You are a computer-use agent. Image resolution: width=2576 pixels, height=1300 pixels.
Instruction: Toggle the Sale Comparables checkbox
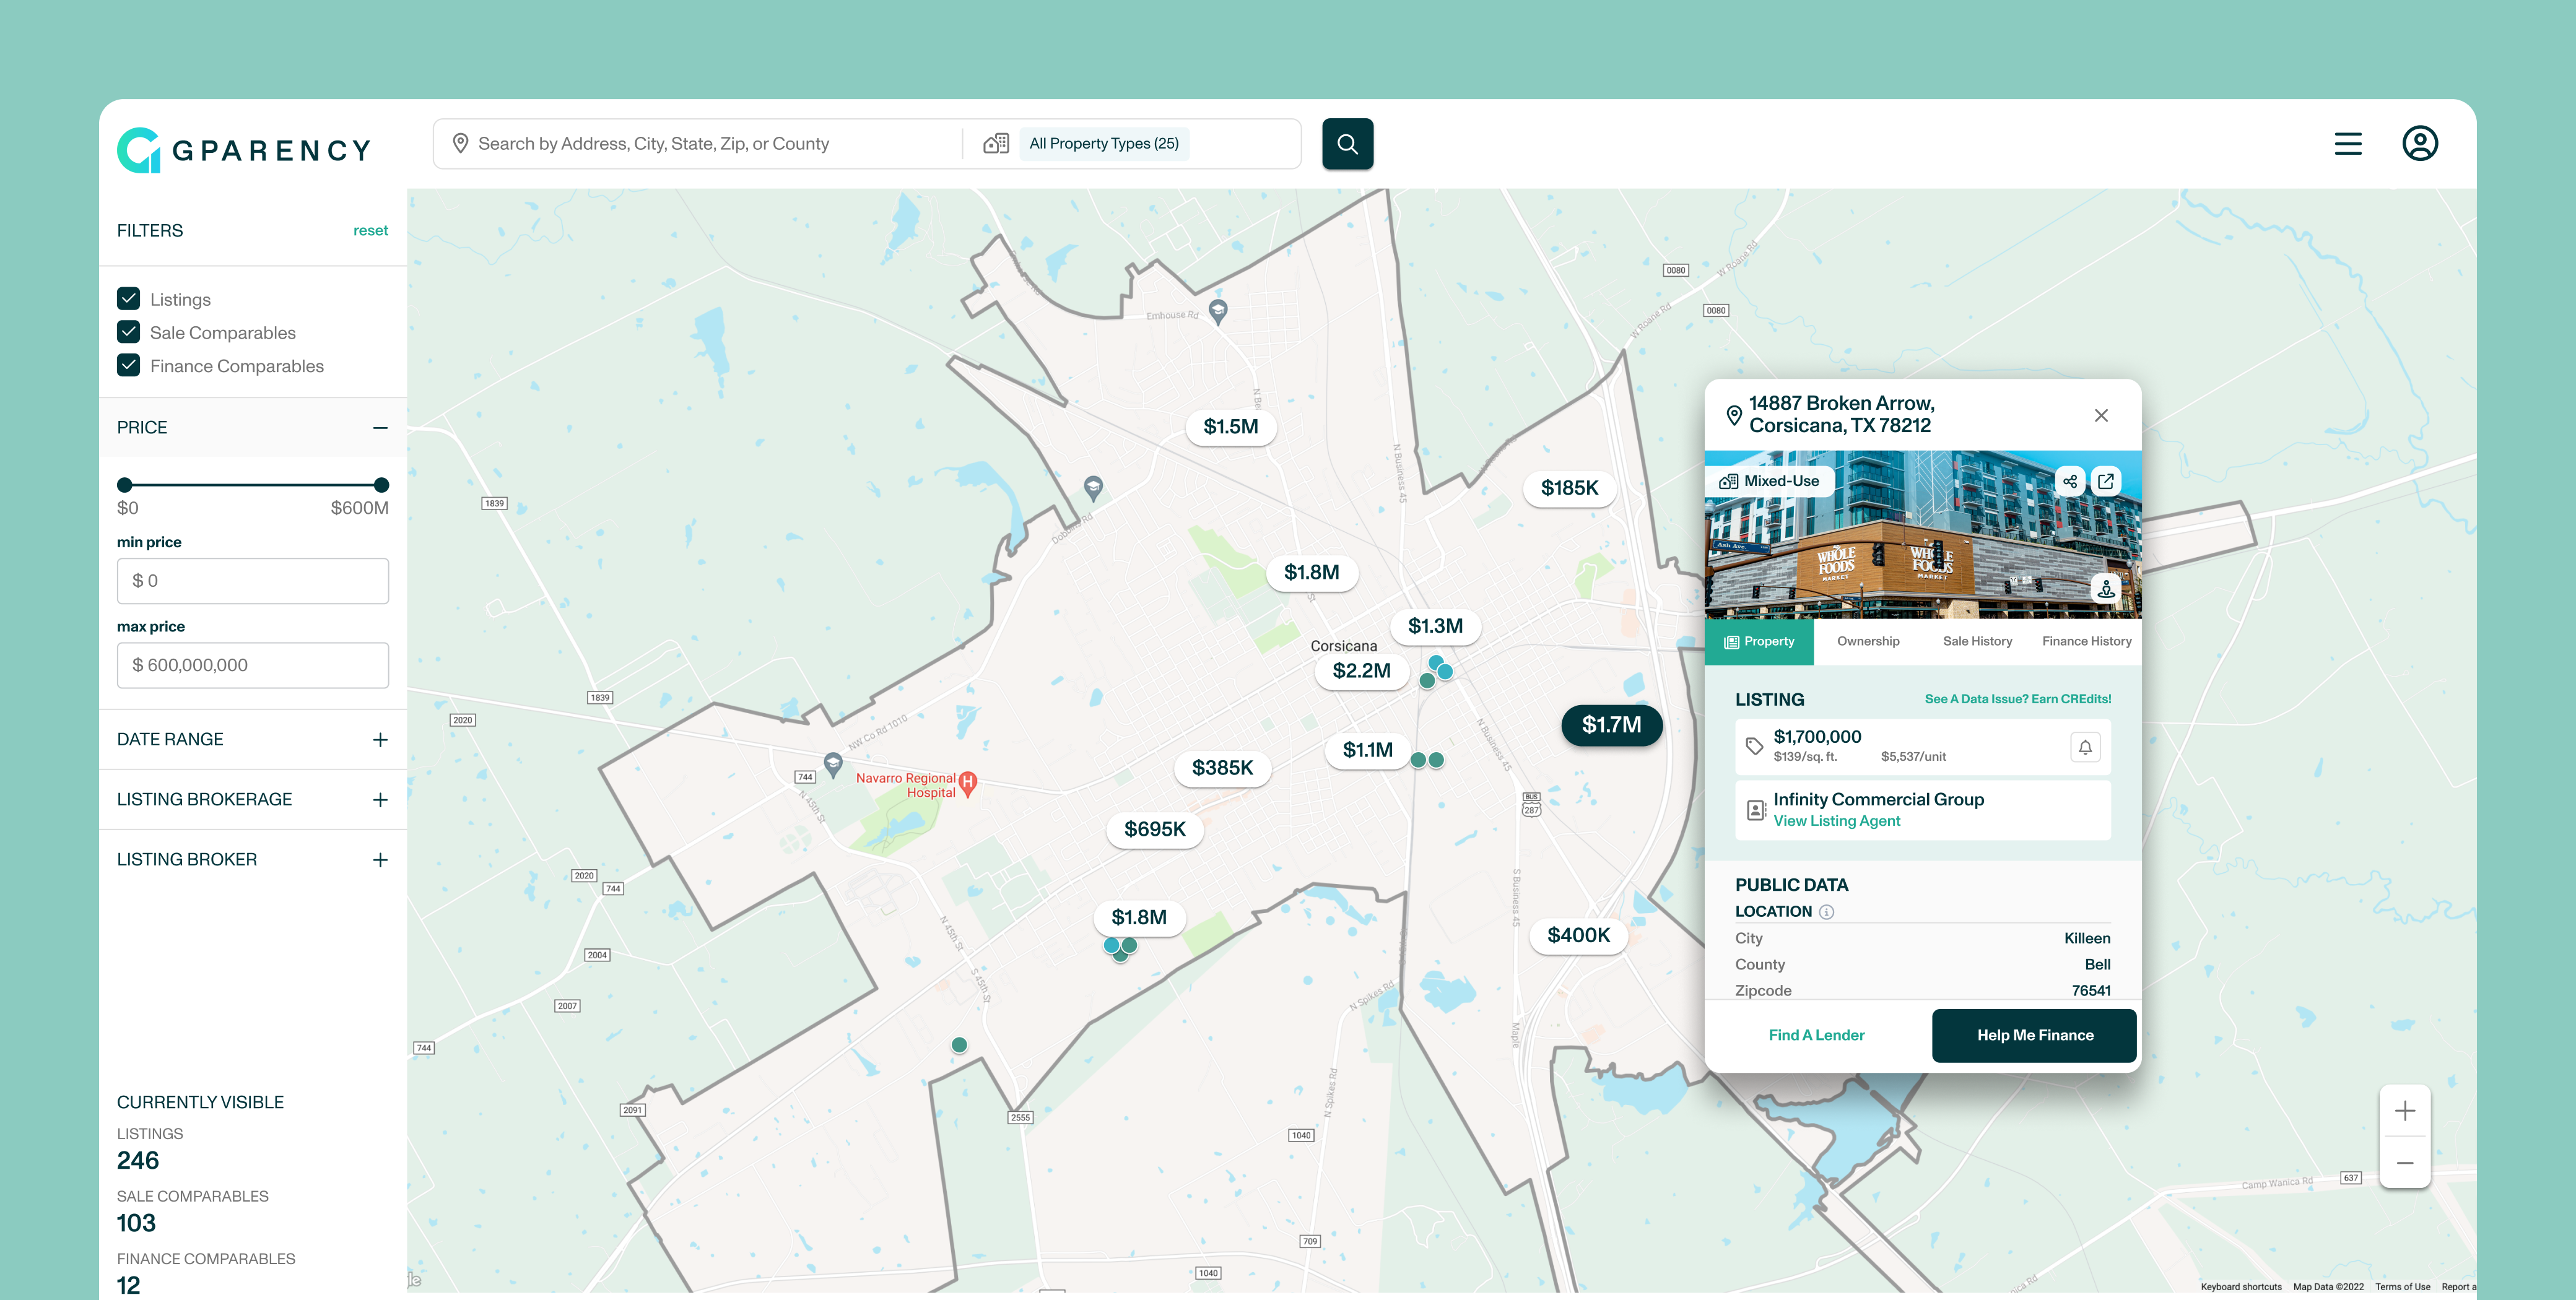[129, 332]
